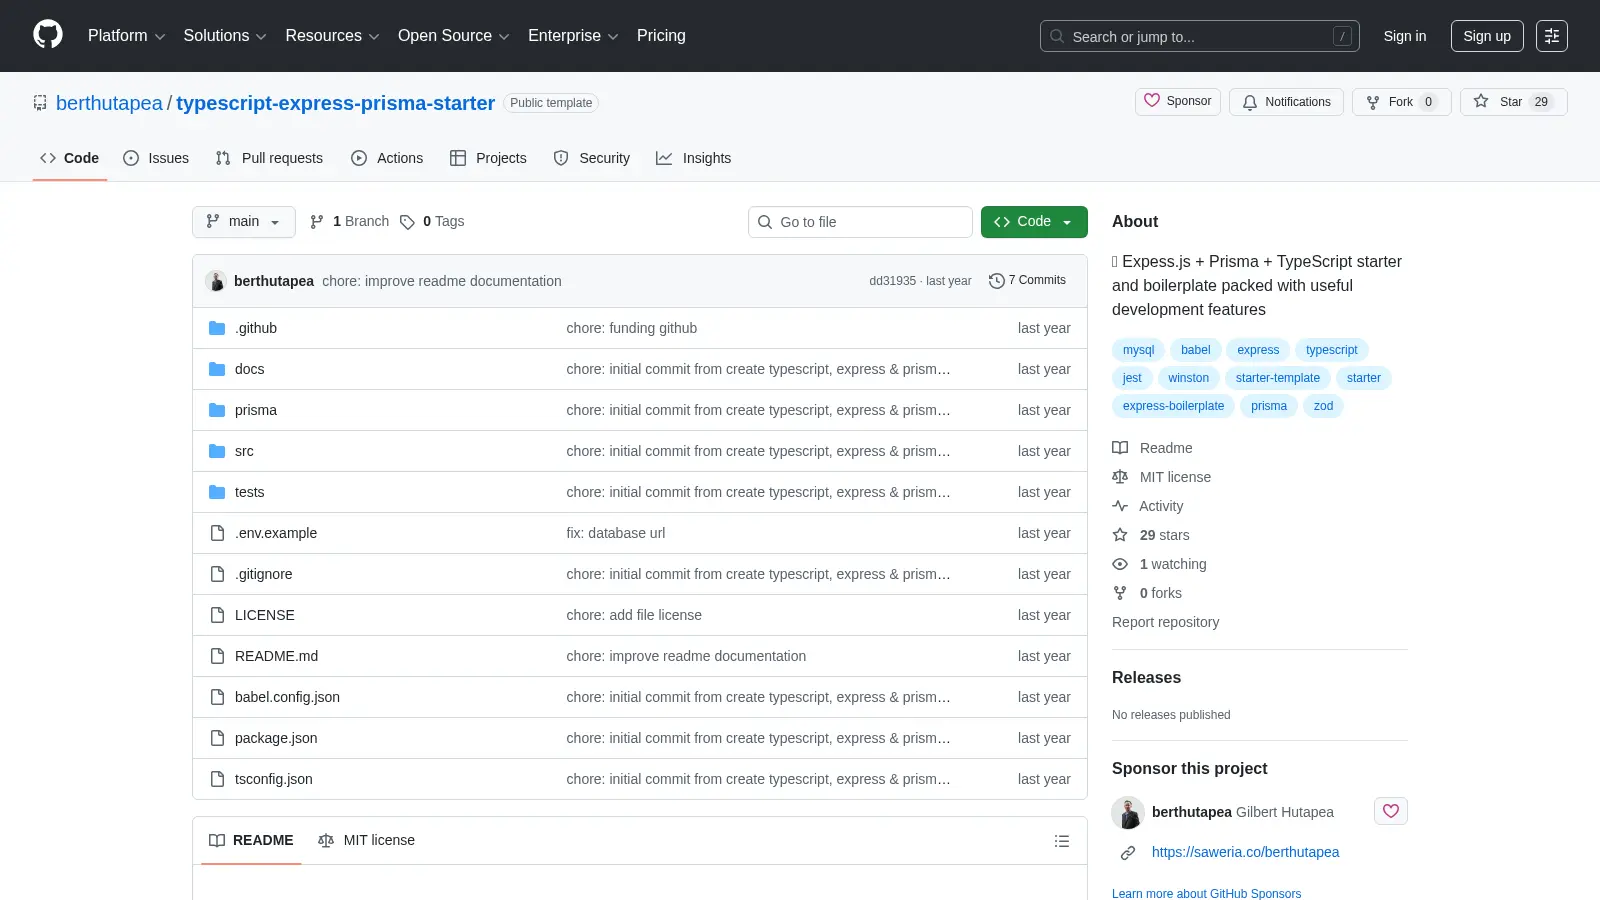This screenshot has height=900, width=1600.
Task: Select the mysql topic tag
Action: 1138,350
